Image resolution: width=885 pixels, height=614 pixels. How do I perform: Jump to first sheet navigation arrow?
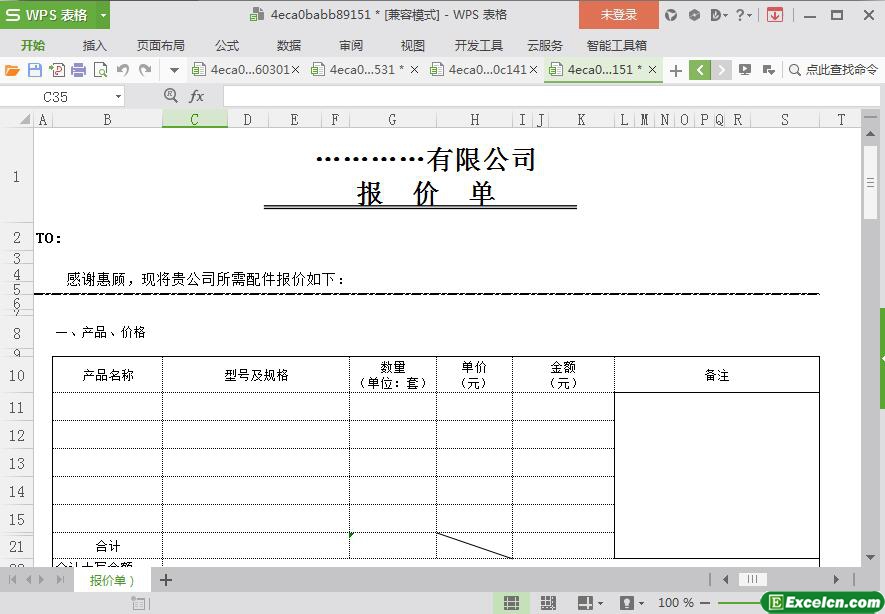click(12, 580)
